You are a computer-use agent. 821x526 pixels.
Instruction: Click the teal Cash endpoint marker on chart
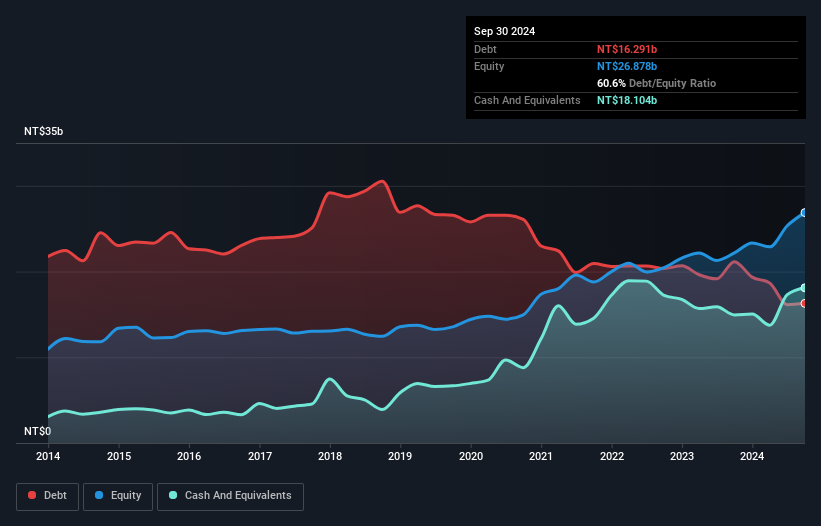pos(804,288)
